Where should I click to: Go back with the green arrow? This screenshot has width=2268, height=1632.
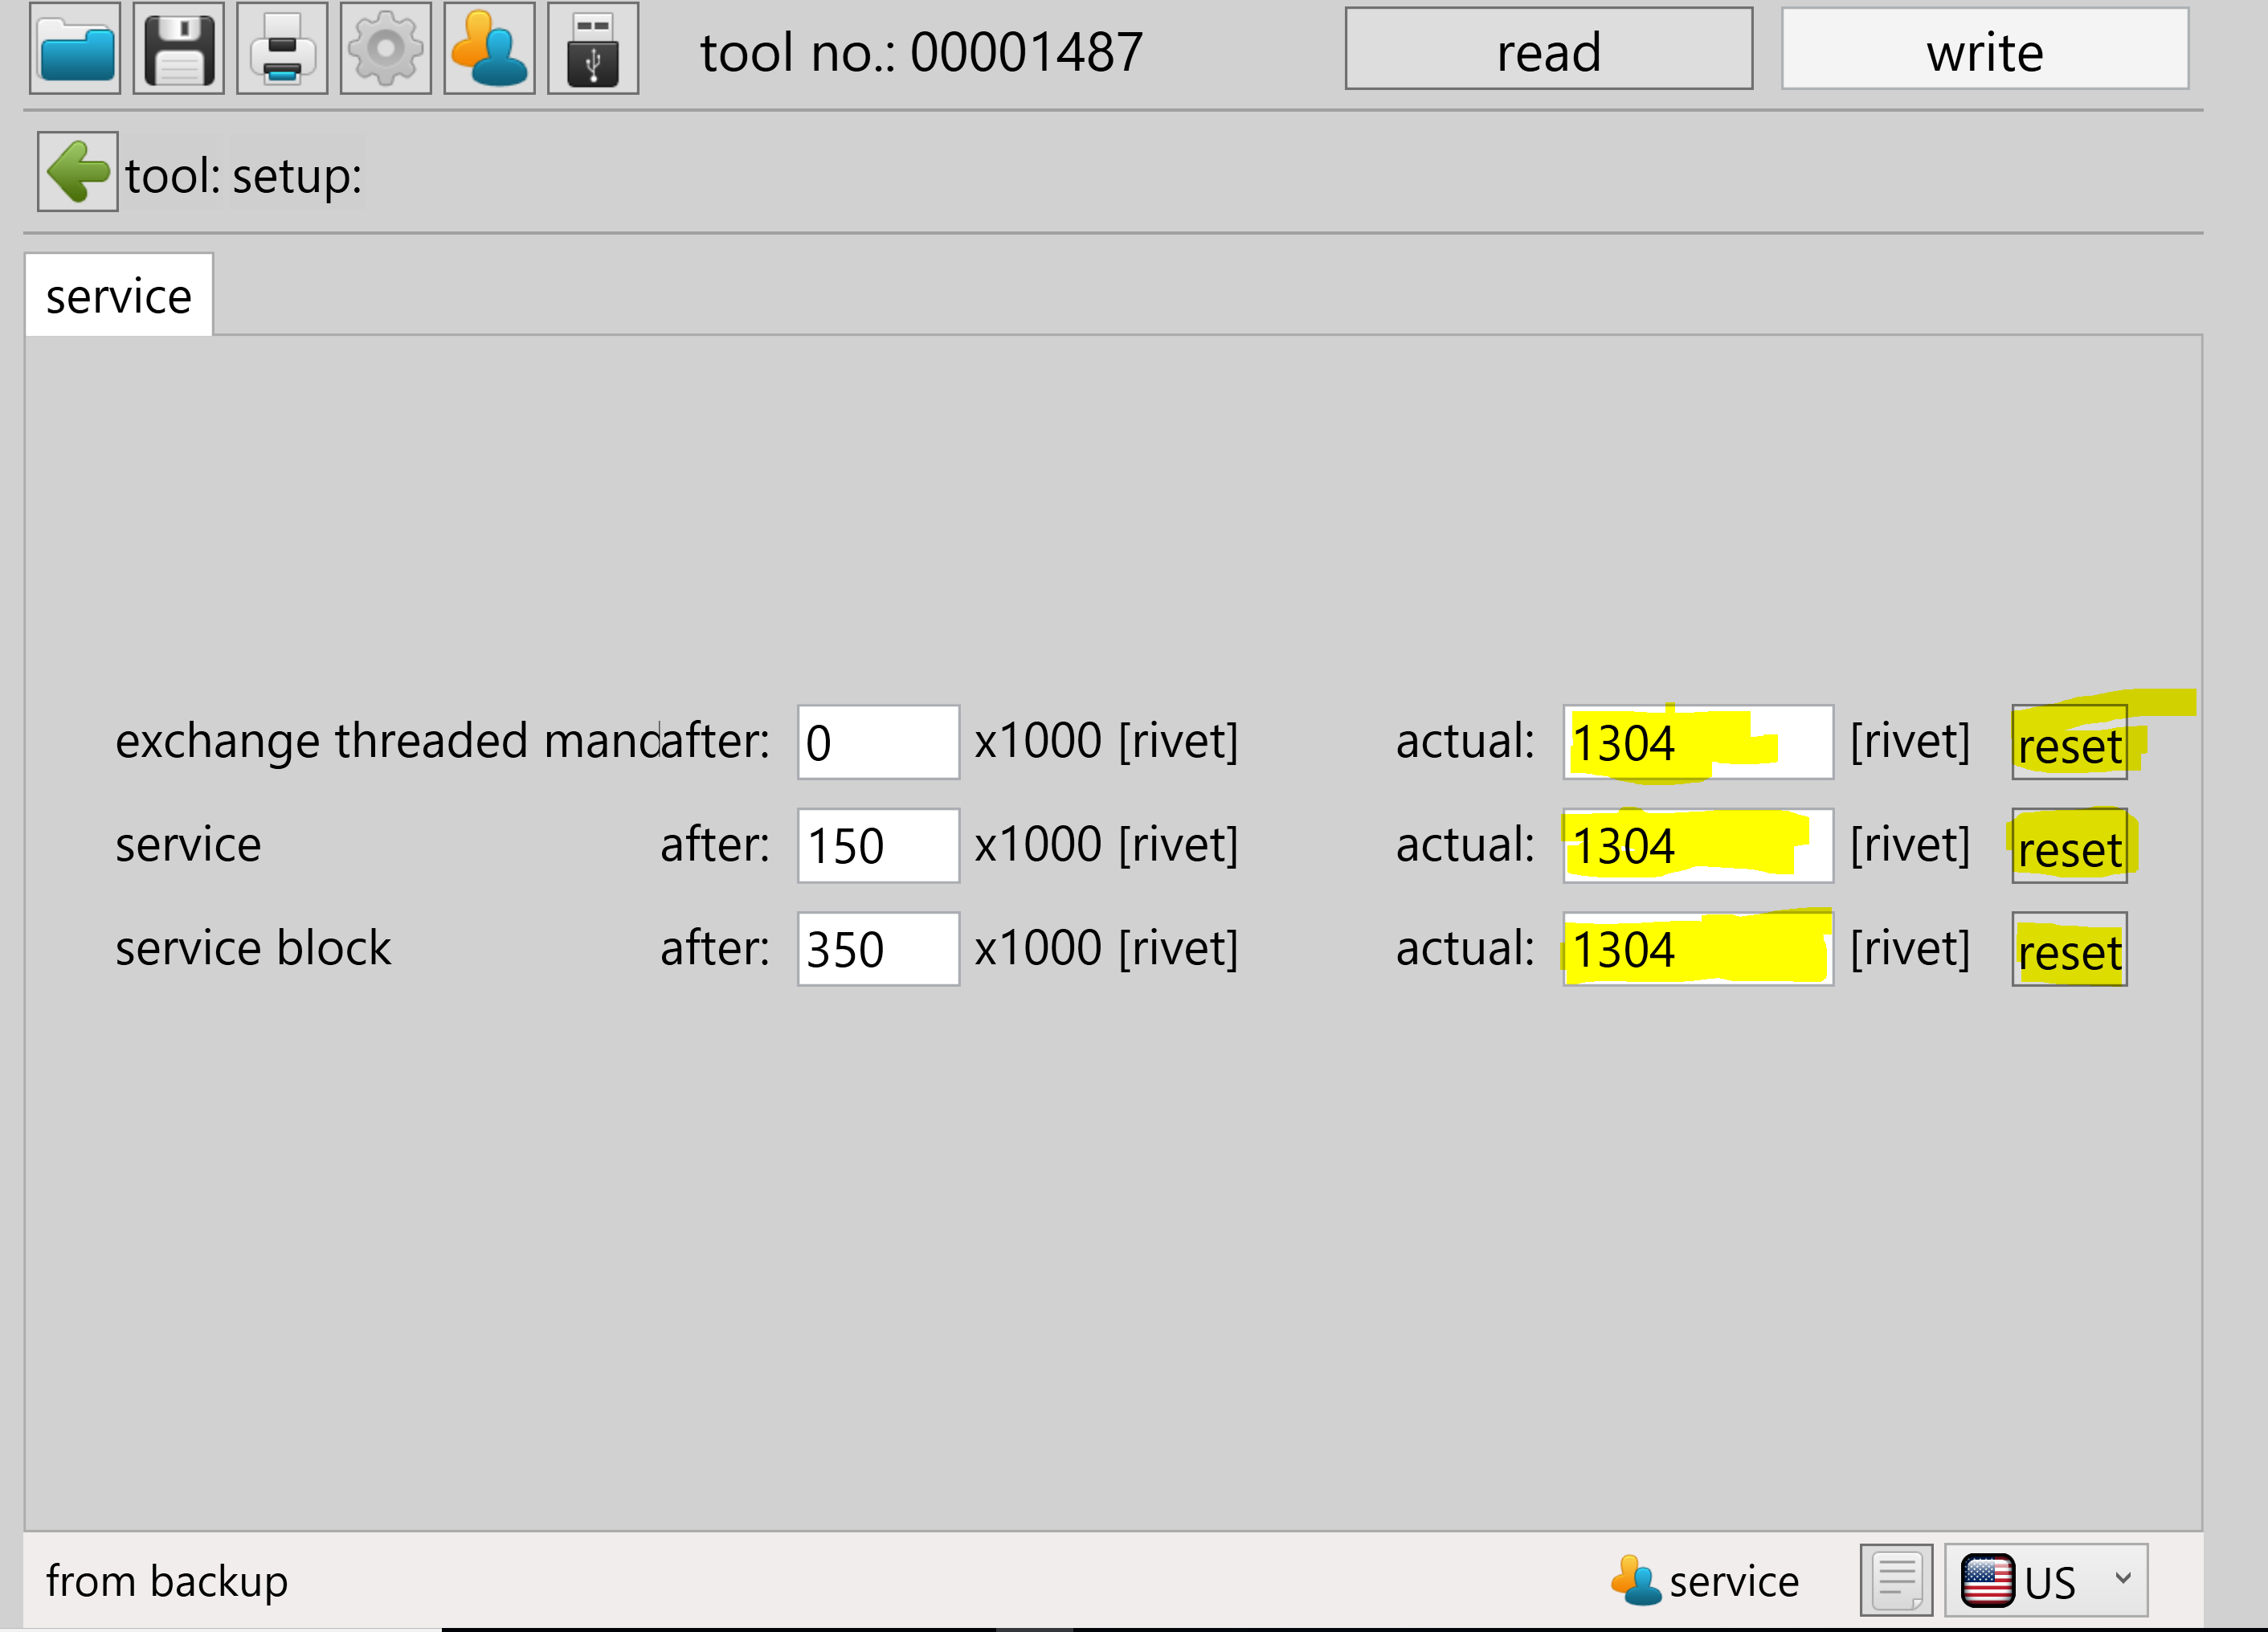click(78, 172)
